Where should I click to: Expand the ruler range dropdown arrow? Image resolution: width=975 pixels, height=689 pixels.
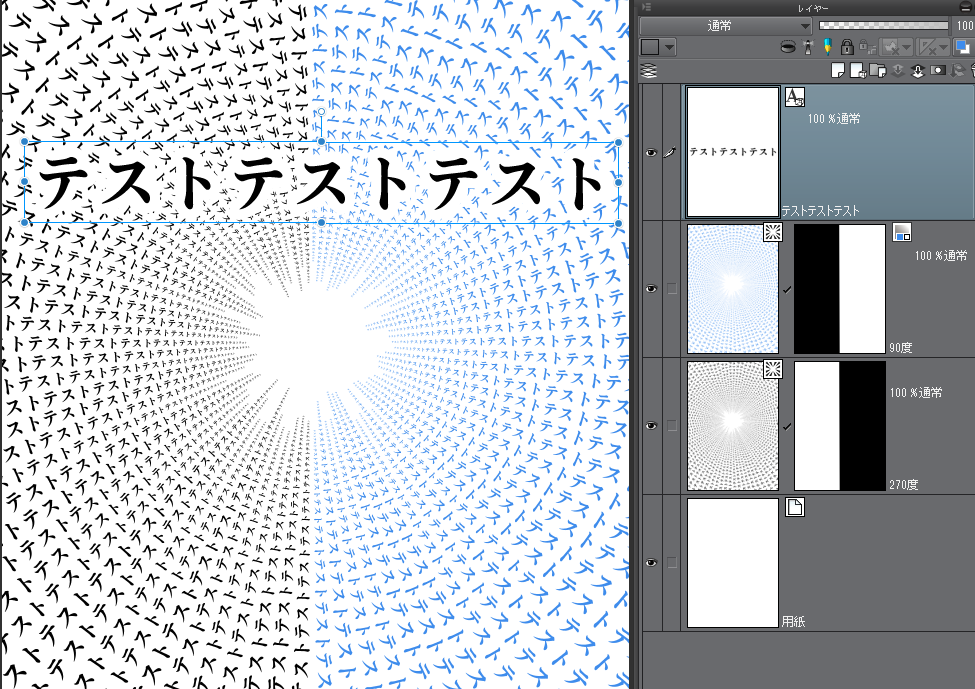(x=944, y=47)
